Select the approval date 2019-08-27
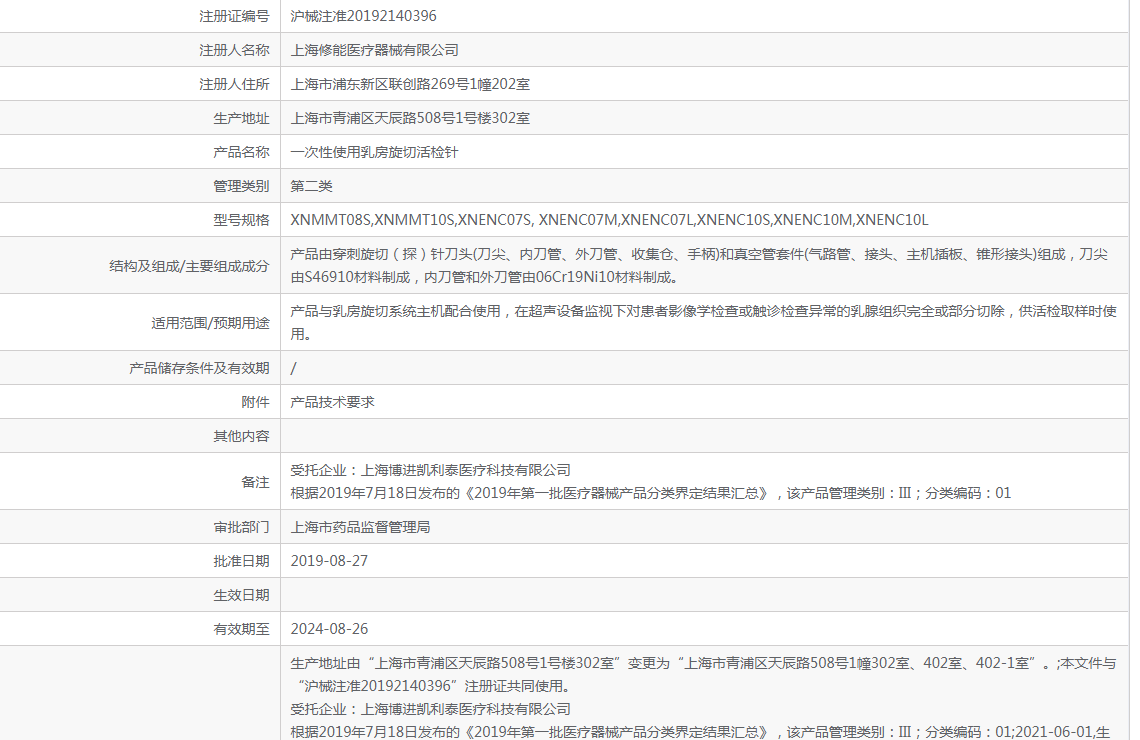Image resolution: width=1140 pixels, height=740 pixels. pos(329,561)
